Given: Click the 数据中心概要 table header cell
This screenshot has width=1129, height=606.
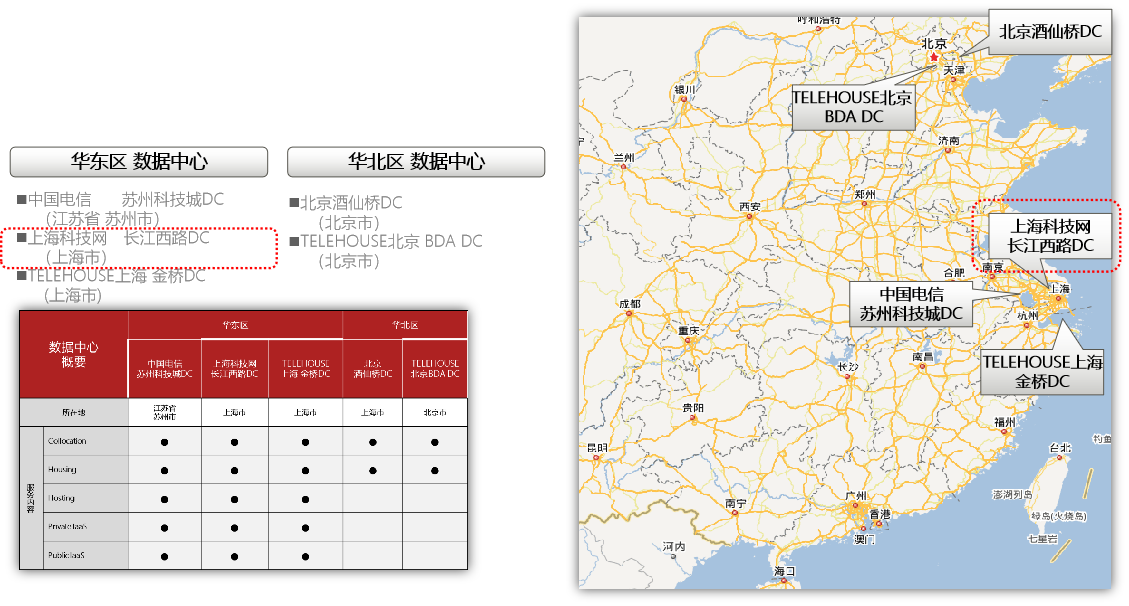Looking at the screenshot, I should (x=73, y=354).
